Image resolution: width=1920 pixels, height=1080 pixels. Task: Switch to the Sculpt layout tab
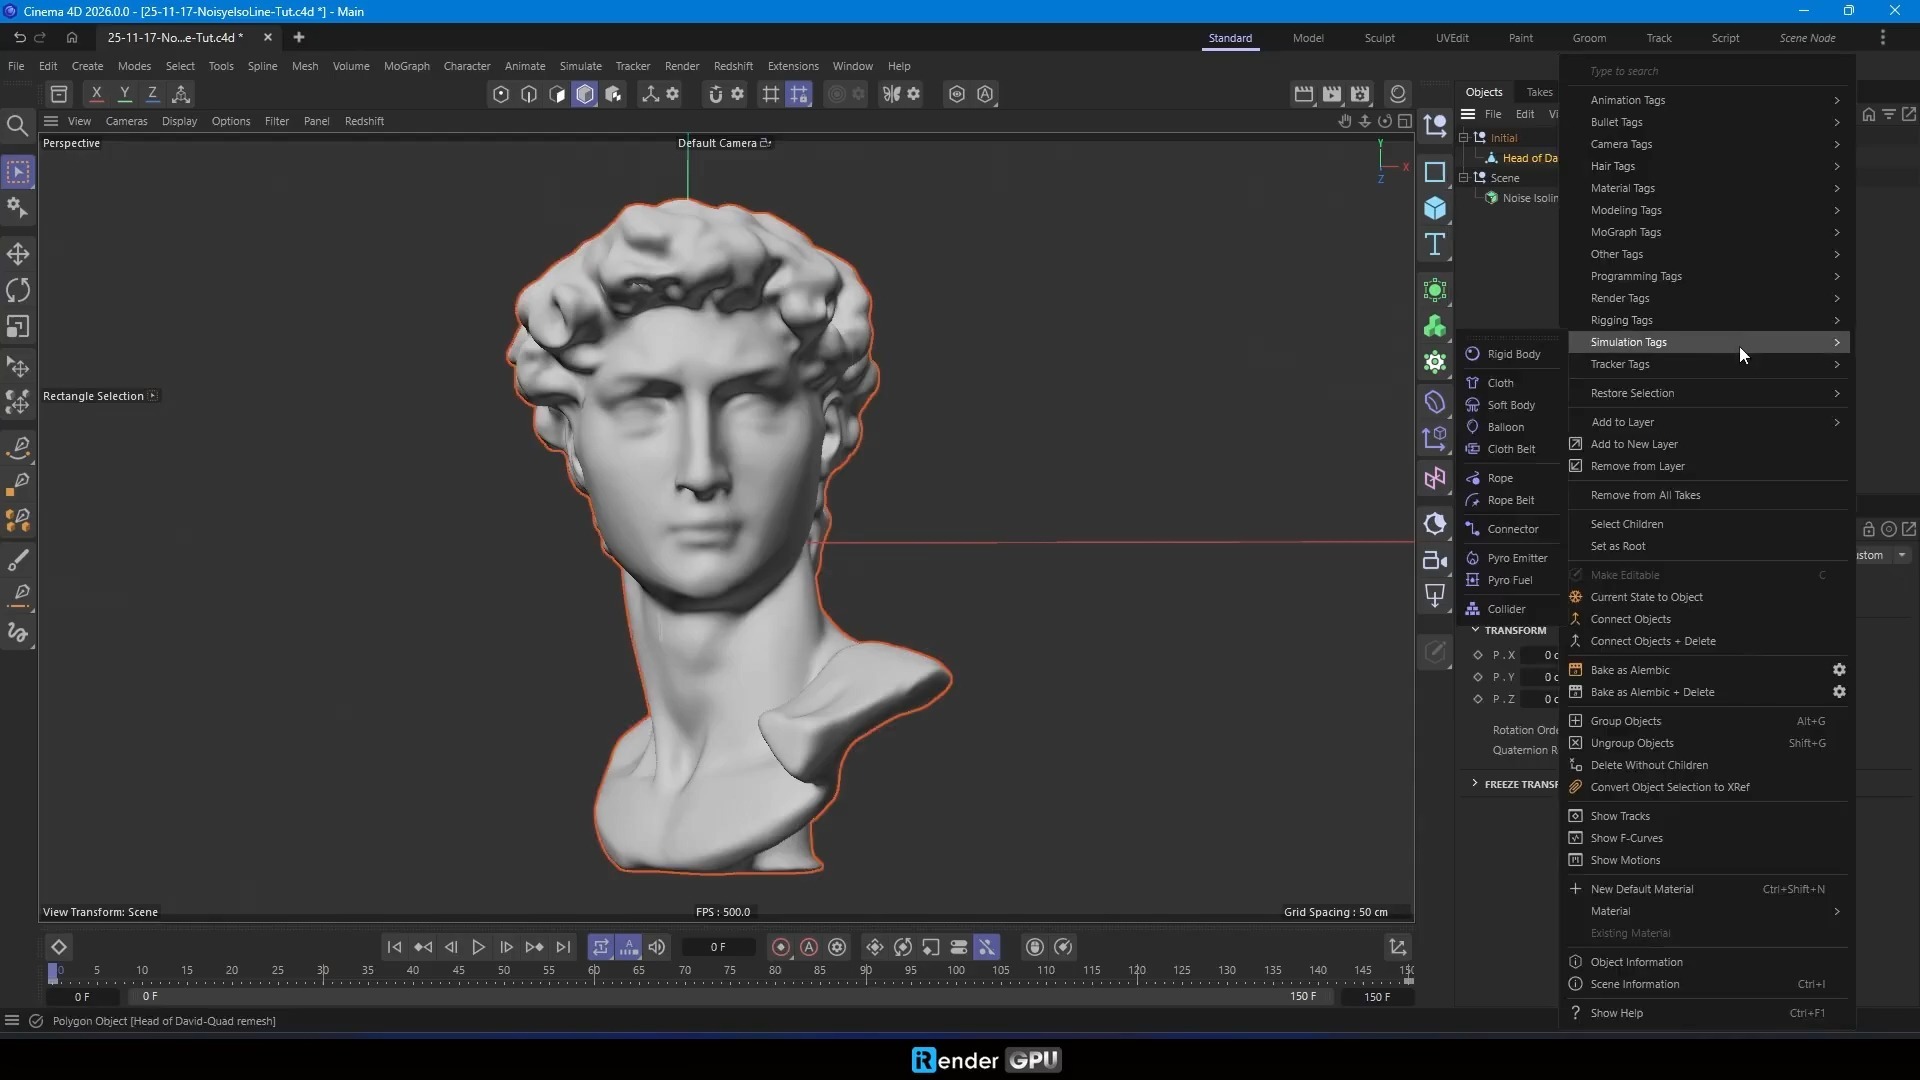pyautogui.click(x=1380, y=37)
